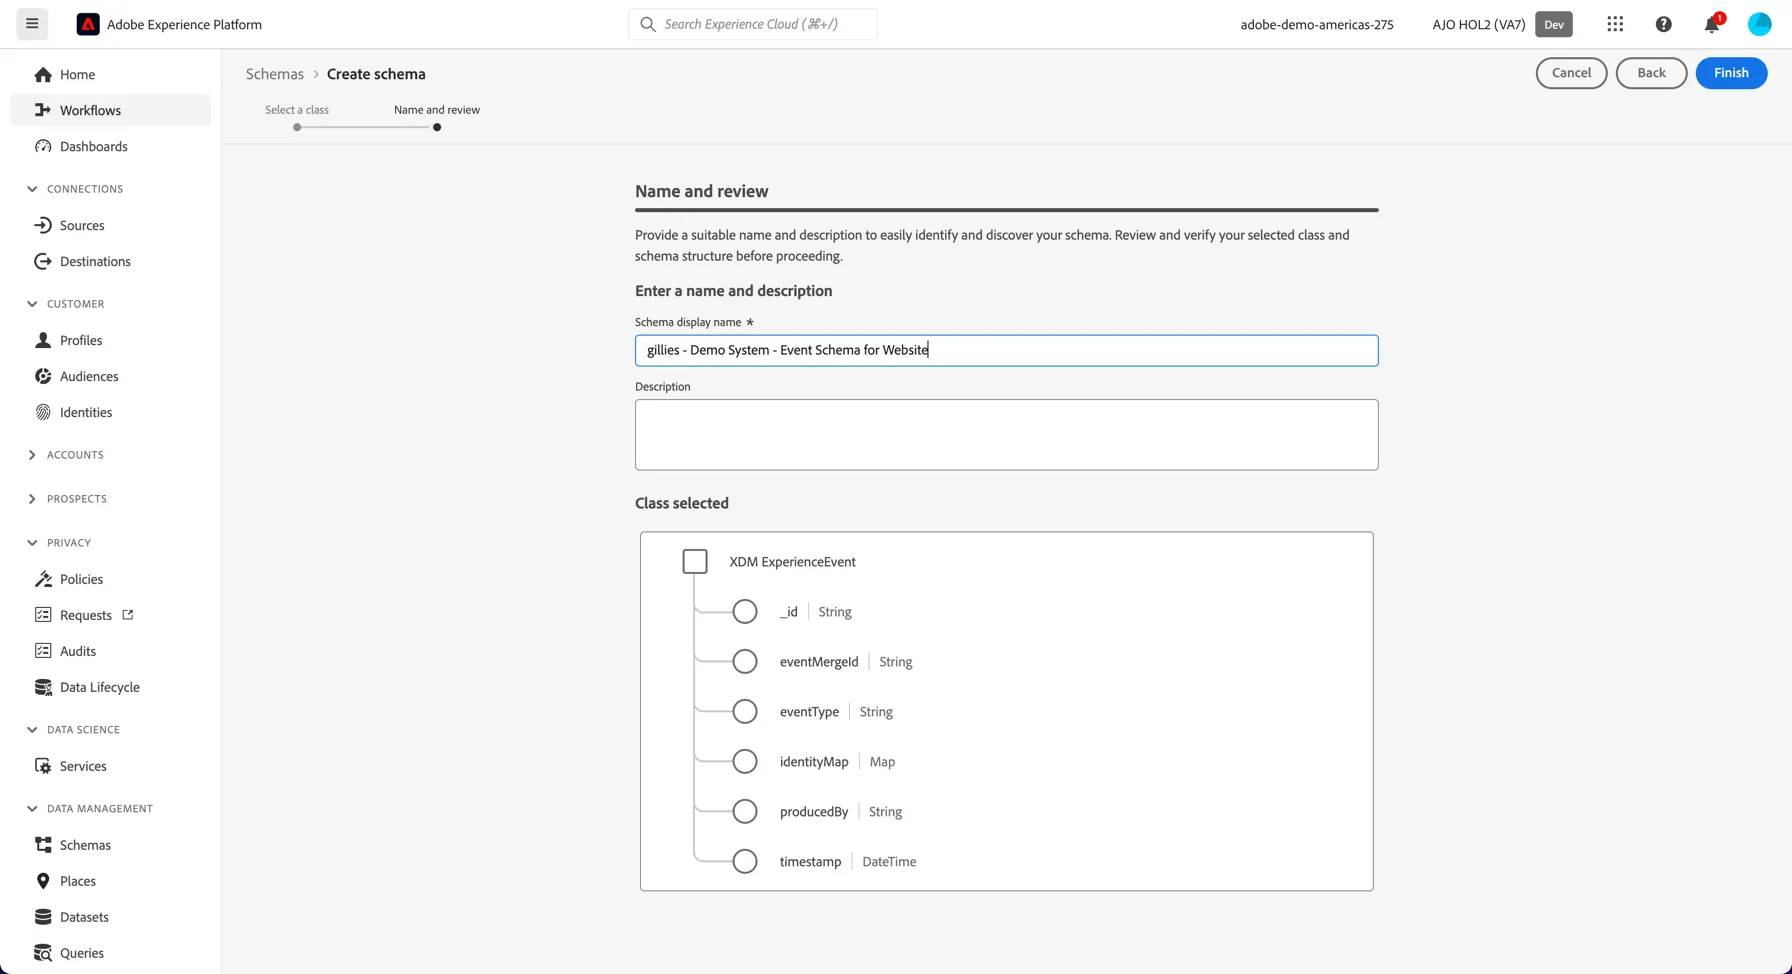The image size is (1792, 974).
Task: Select the identityMap field circle
Action: [x=745, y=761]
